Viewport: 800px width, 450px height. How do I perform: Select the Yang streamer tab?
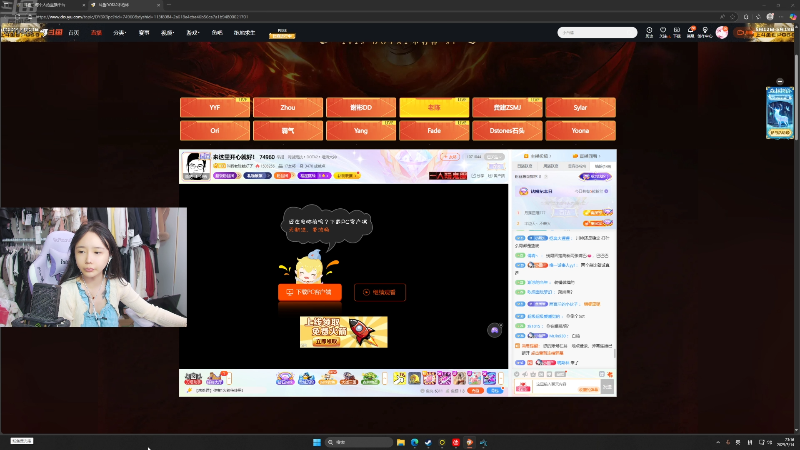pyautogui.click(x=361, y=131)
